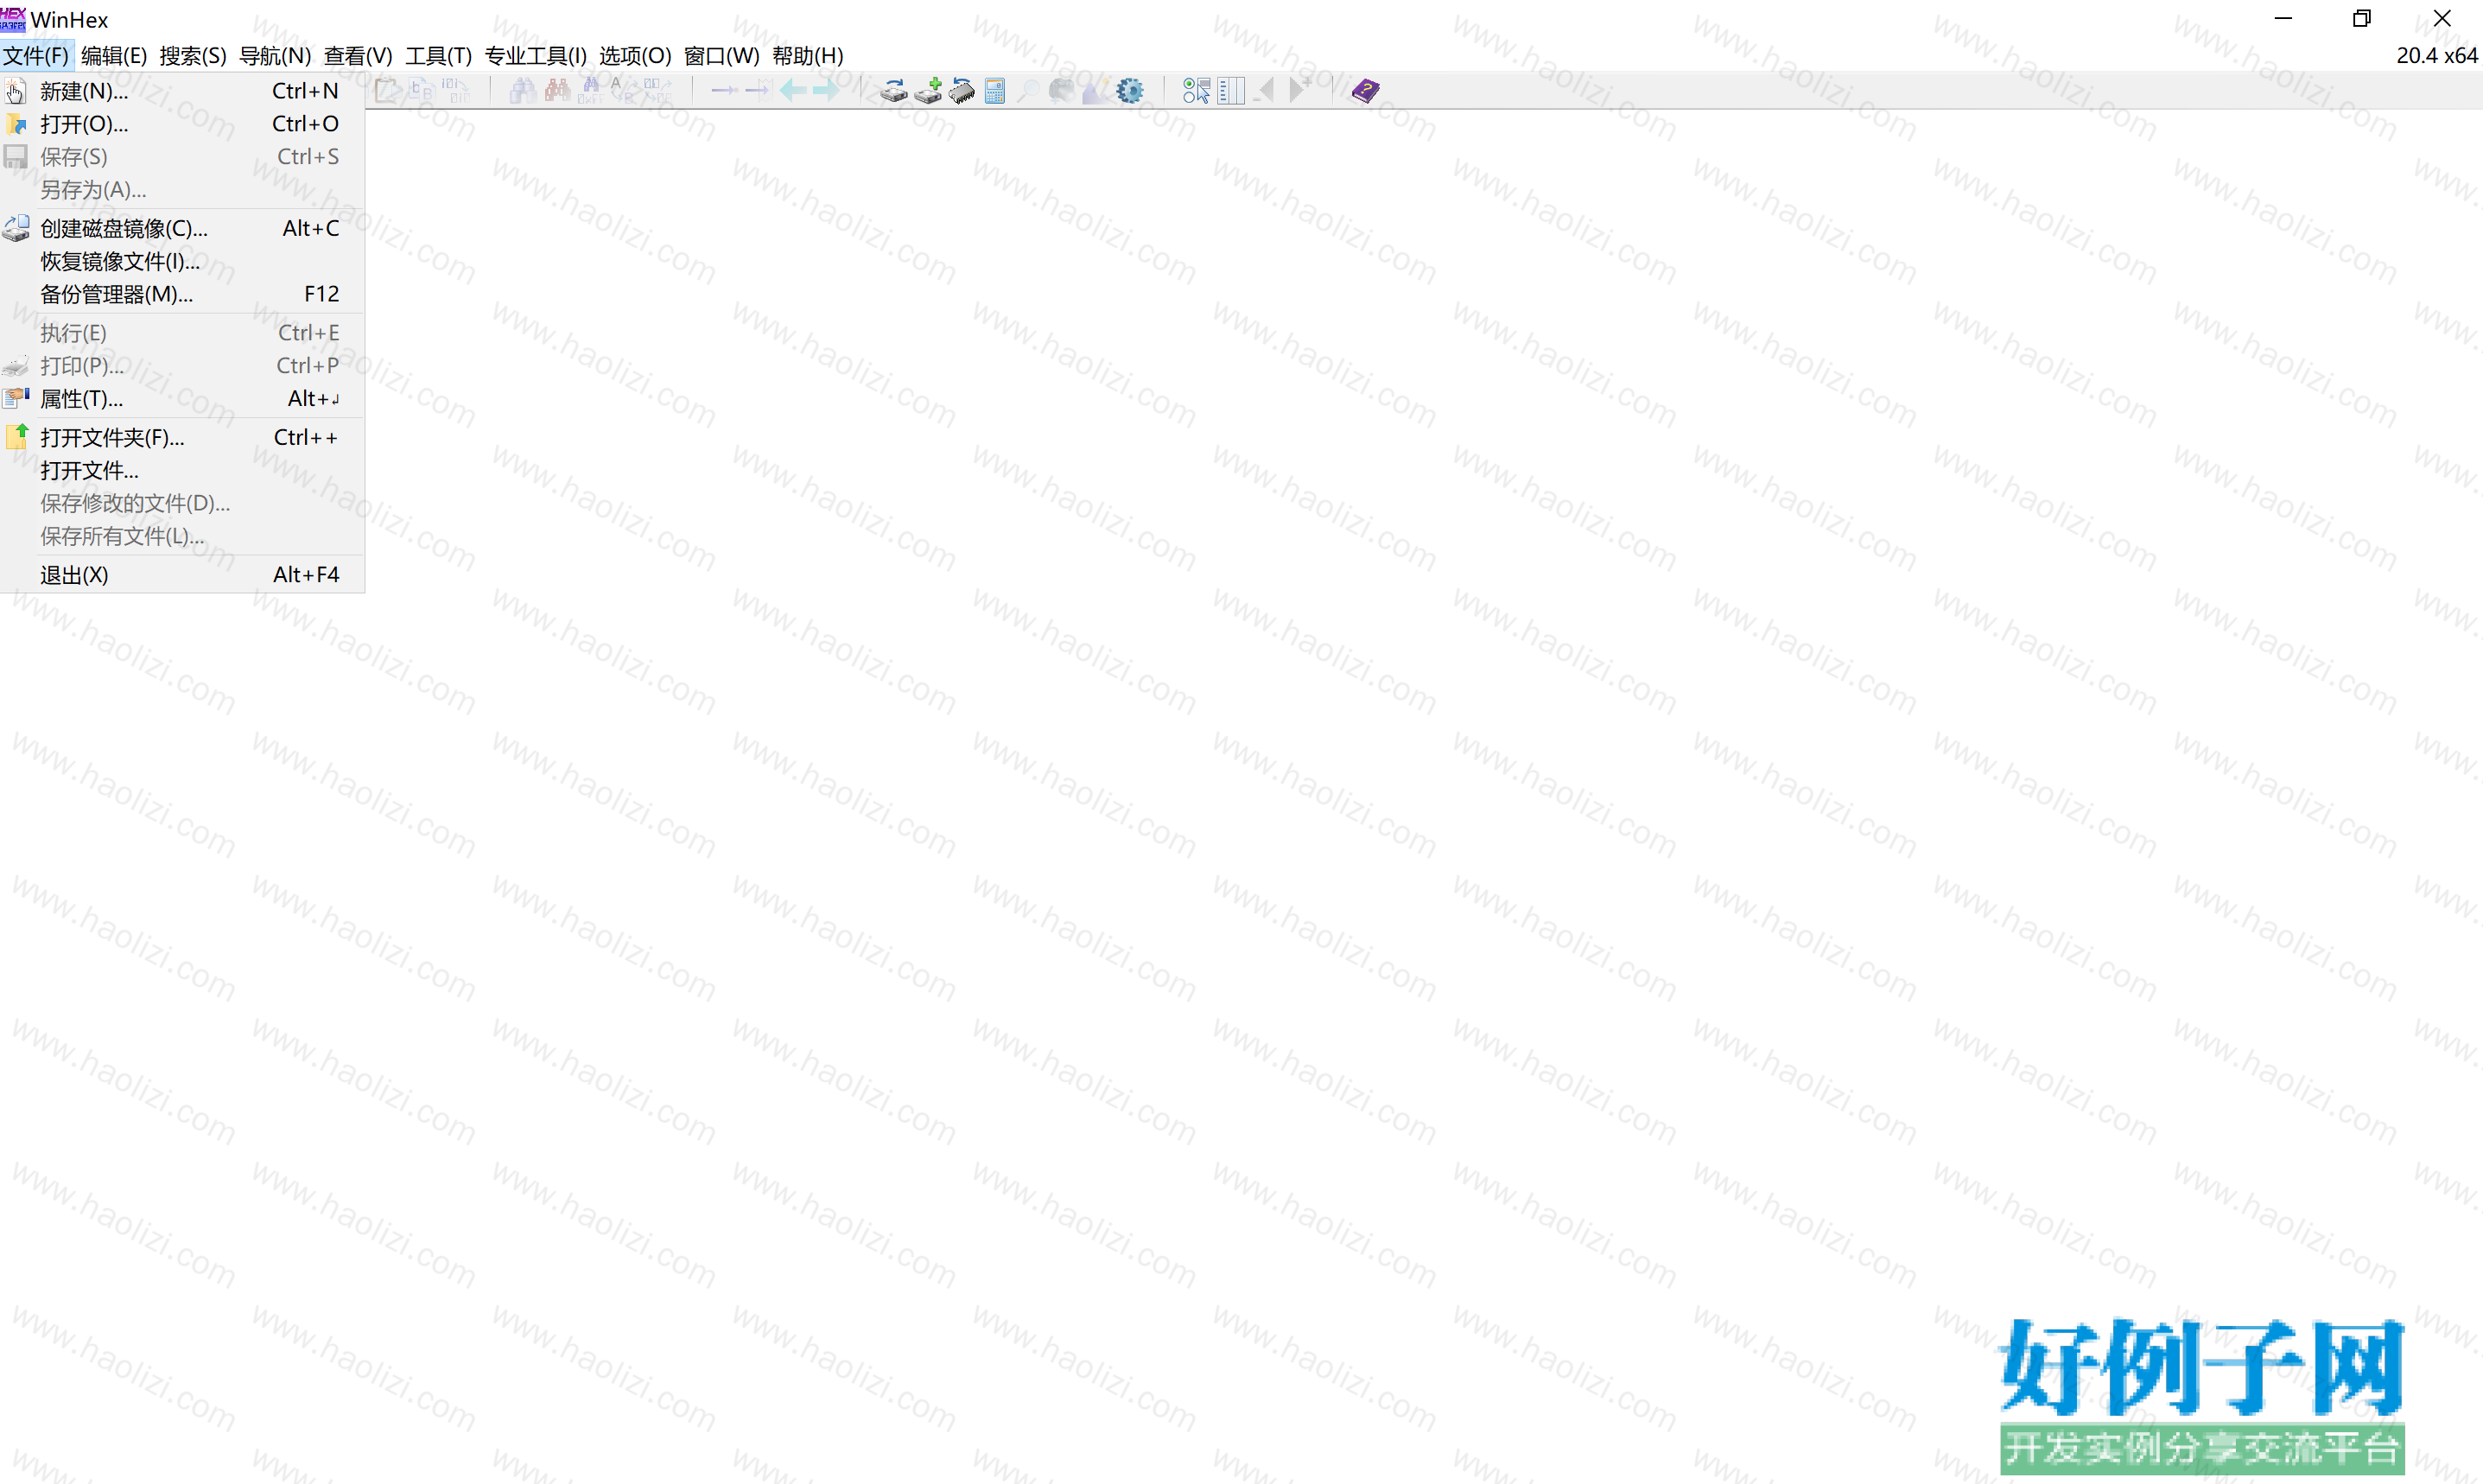This screenshot has width=2483, height=1484.
Task: Select the 保存(S) menu entry
Action: 182,157
